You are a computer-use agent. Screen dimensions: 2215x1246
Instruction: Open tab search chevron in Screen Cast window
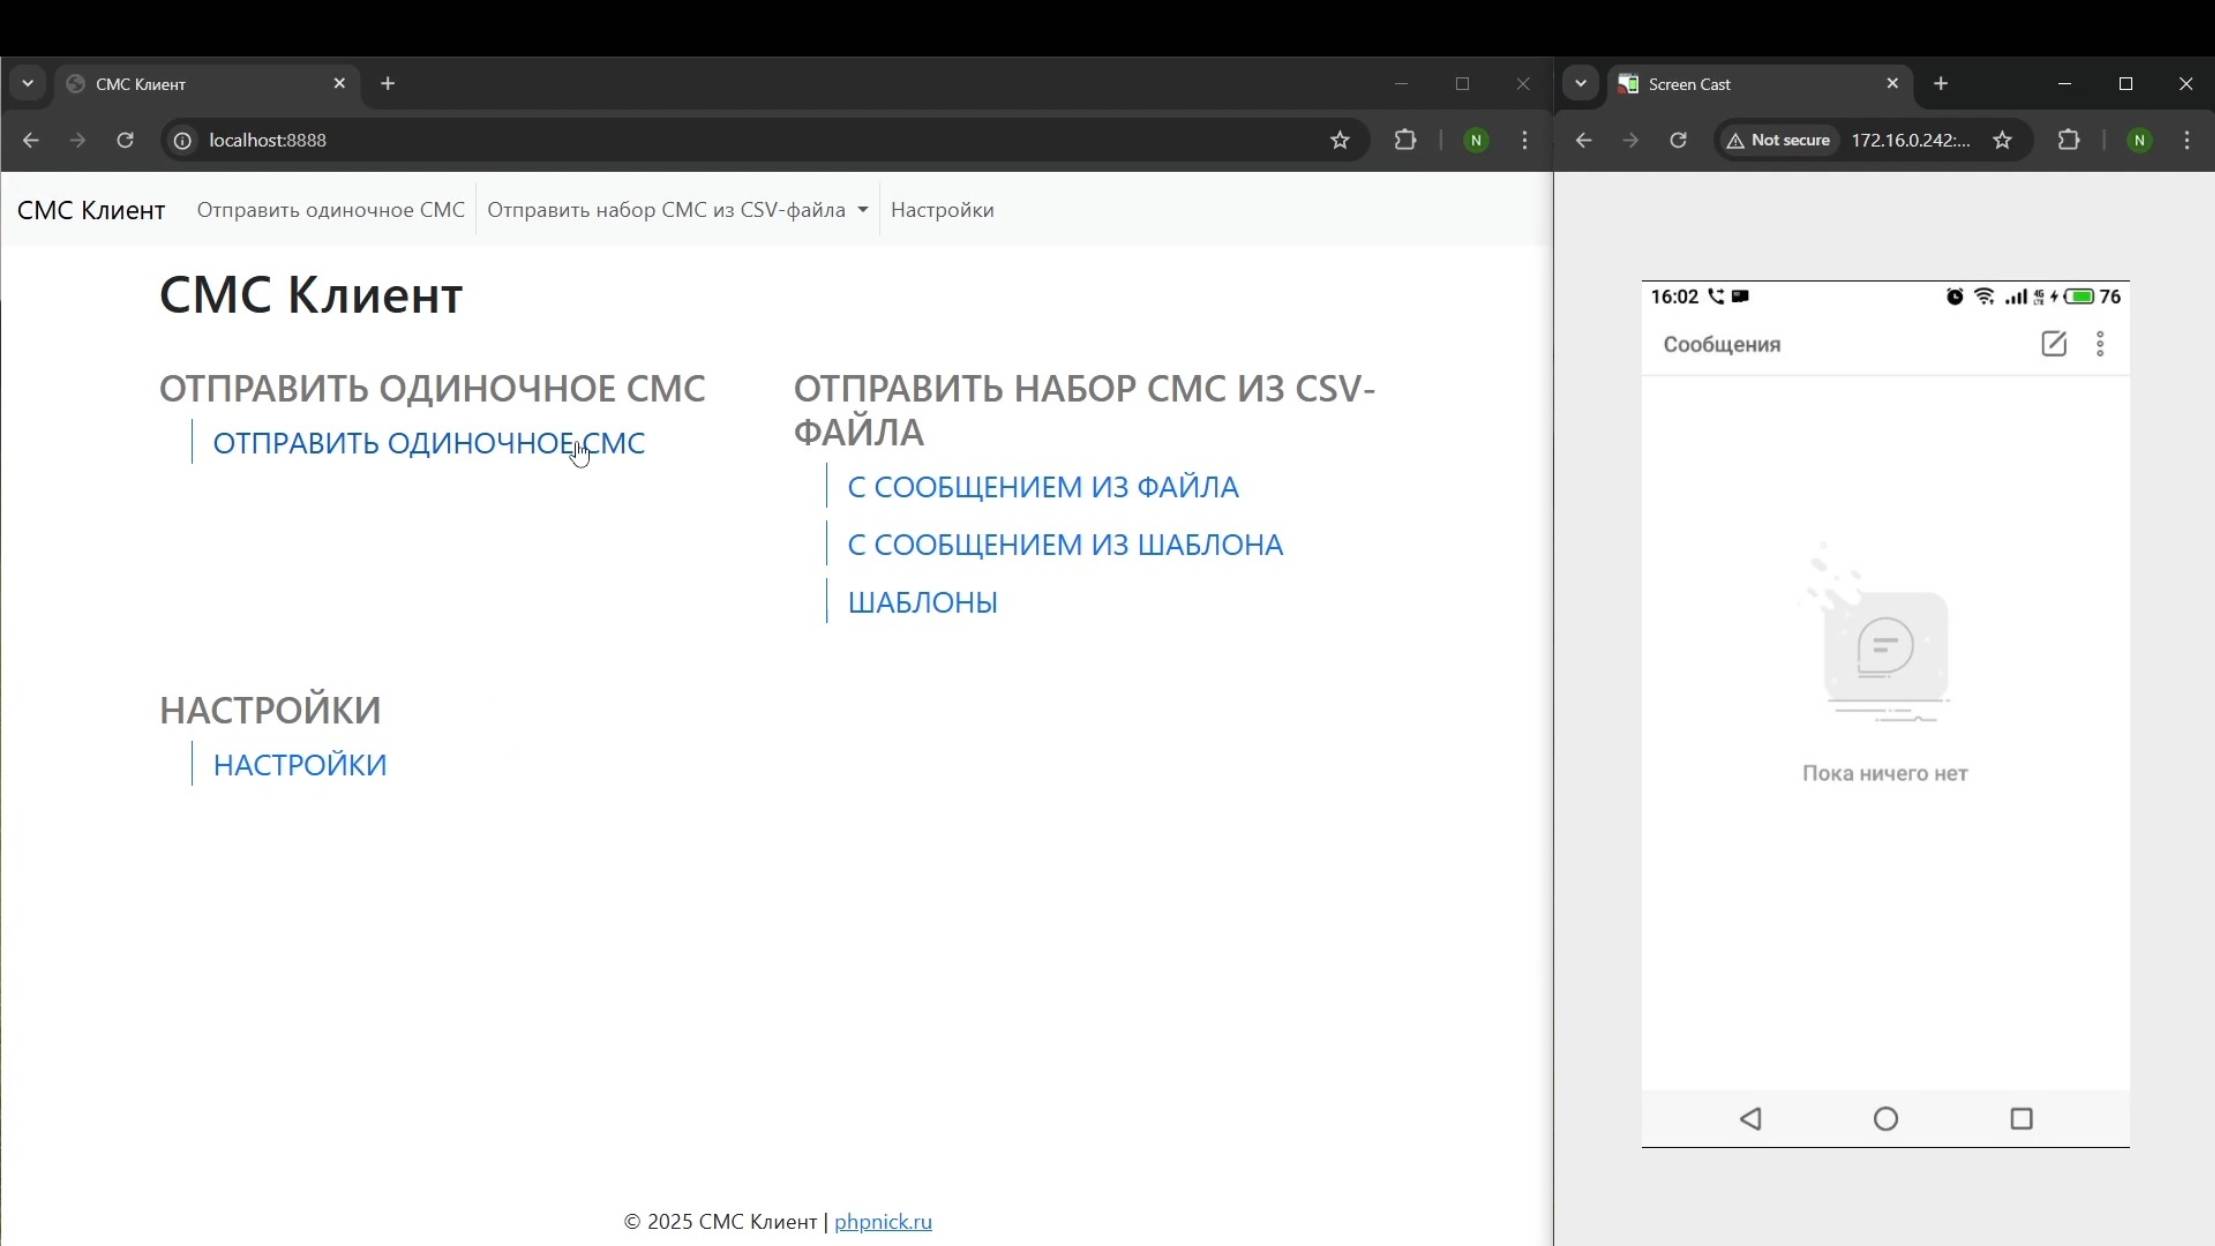tap(1581, 84)
